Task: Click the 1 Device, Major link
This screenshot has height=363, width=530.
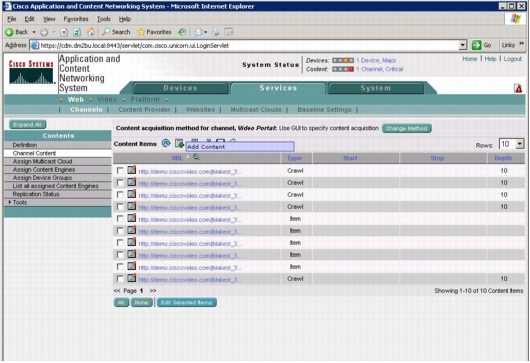Action: (376, 60)
